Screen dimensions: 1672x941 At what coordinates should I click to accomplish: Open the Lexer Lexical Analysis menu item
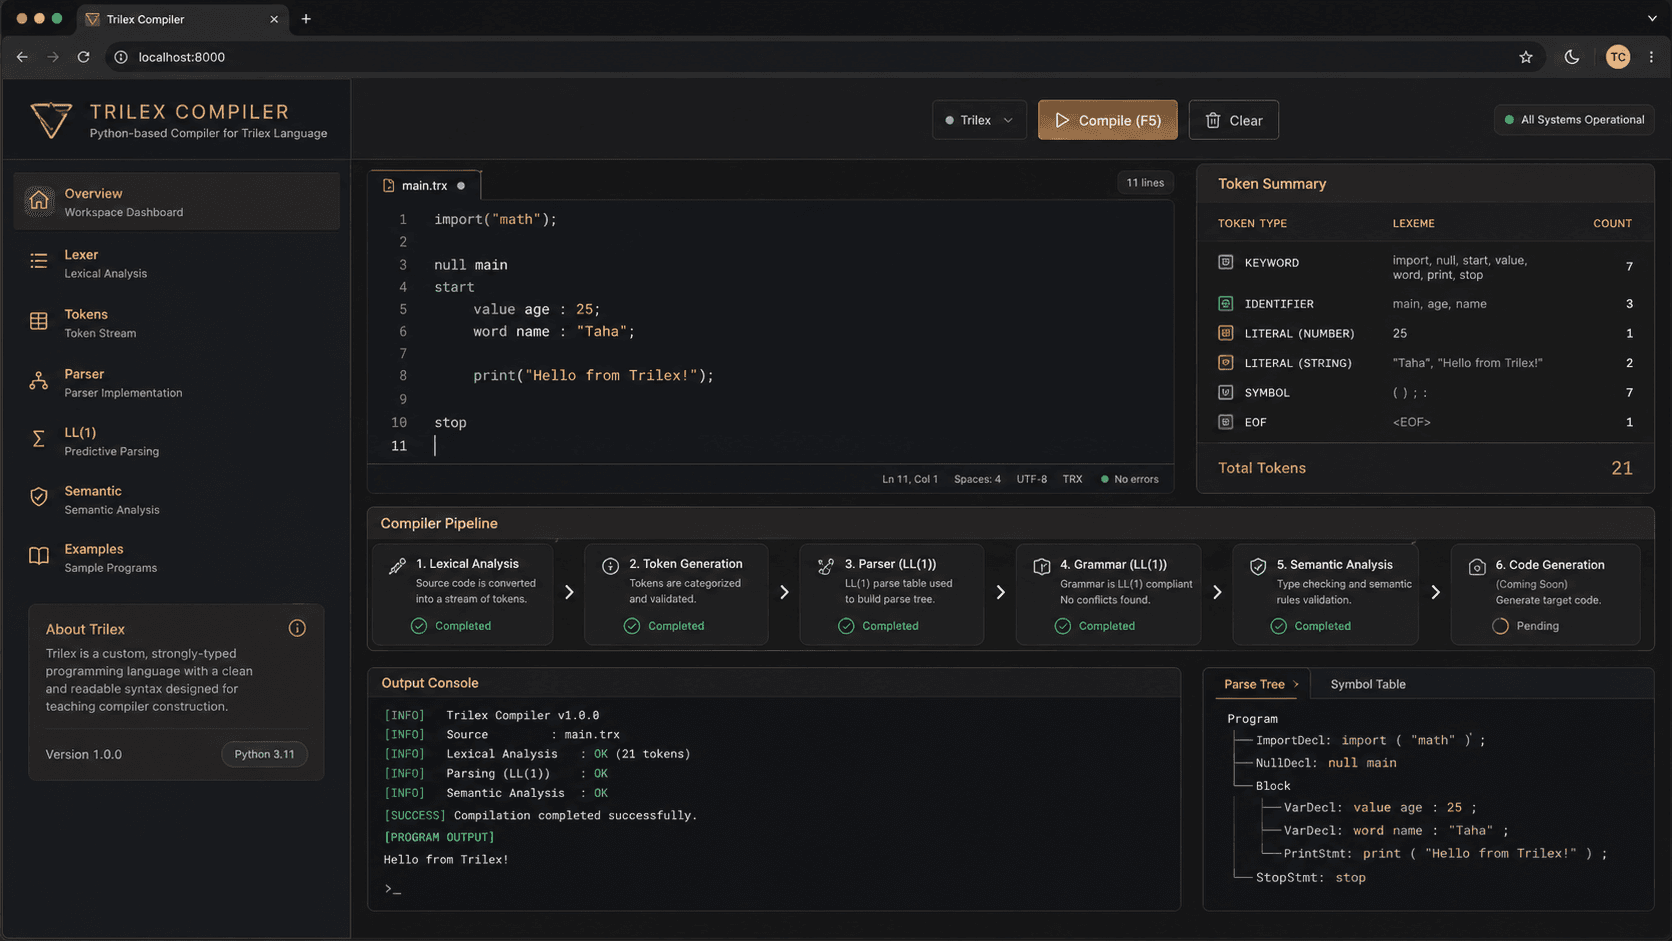tap(177, 263)
